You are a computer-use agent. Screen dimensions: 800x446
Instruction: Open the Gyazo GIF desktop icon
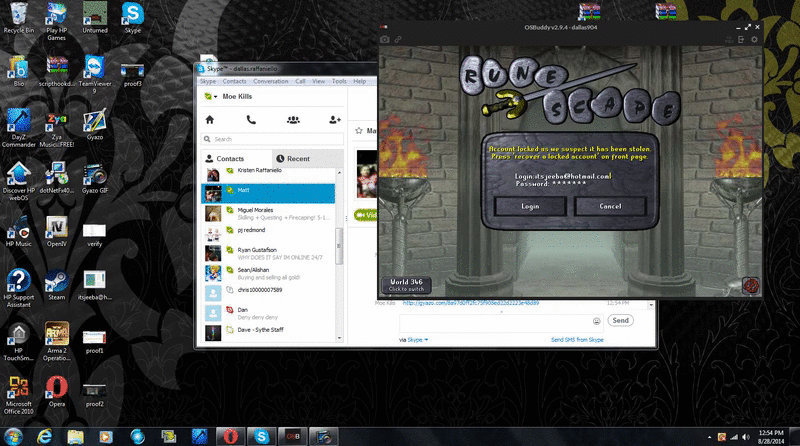[94, 179]
